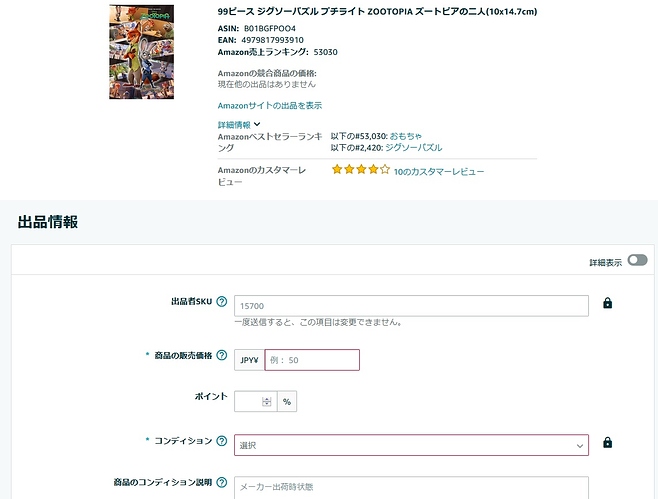Focus the 商品のコンディション説明 text field
The image size is (658, 499).
point(411,487)
